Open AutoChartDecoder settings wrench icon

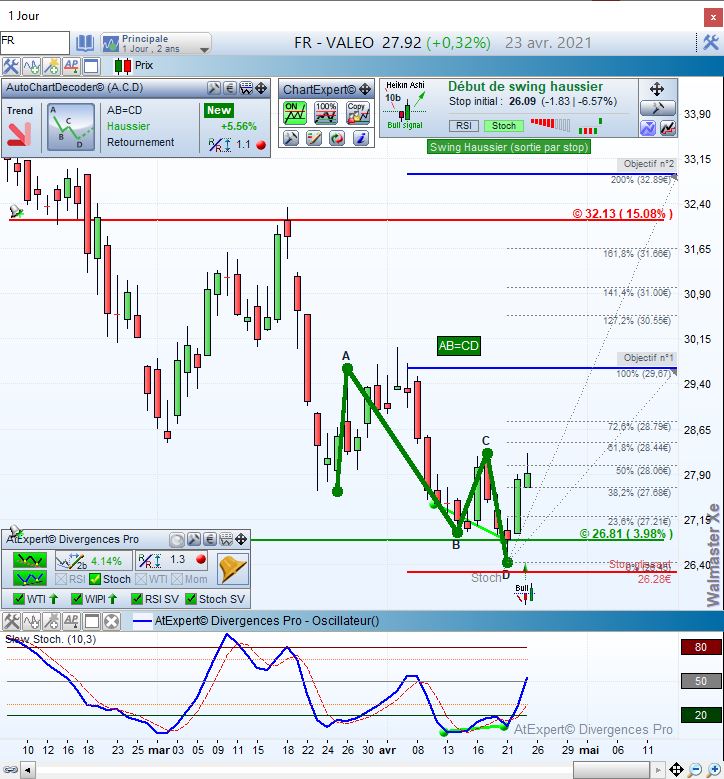214,88
